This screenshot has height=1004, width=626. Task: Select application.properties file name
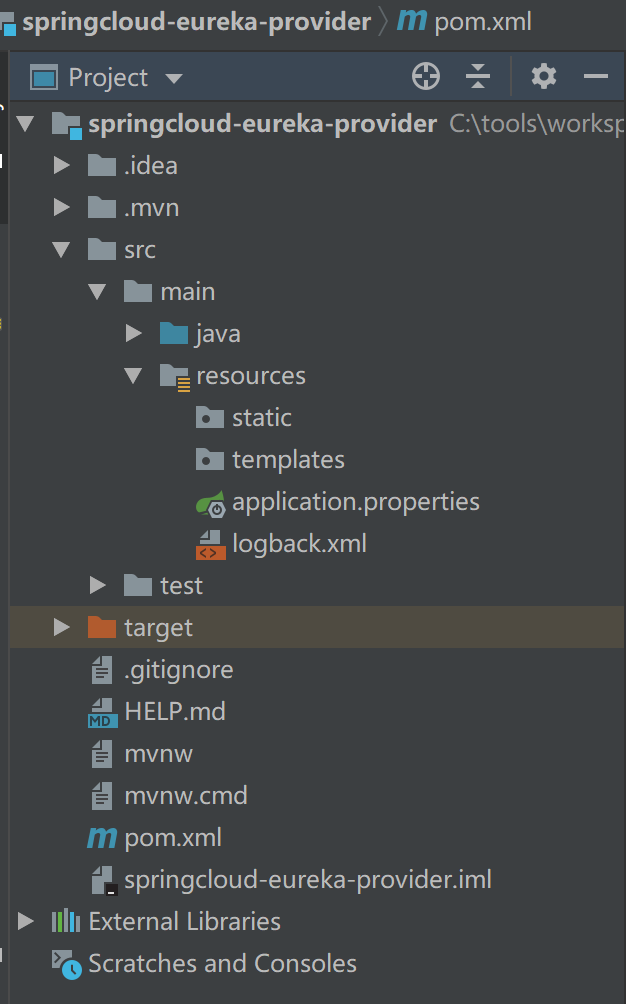click(x=356, y=503)
